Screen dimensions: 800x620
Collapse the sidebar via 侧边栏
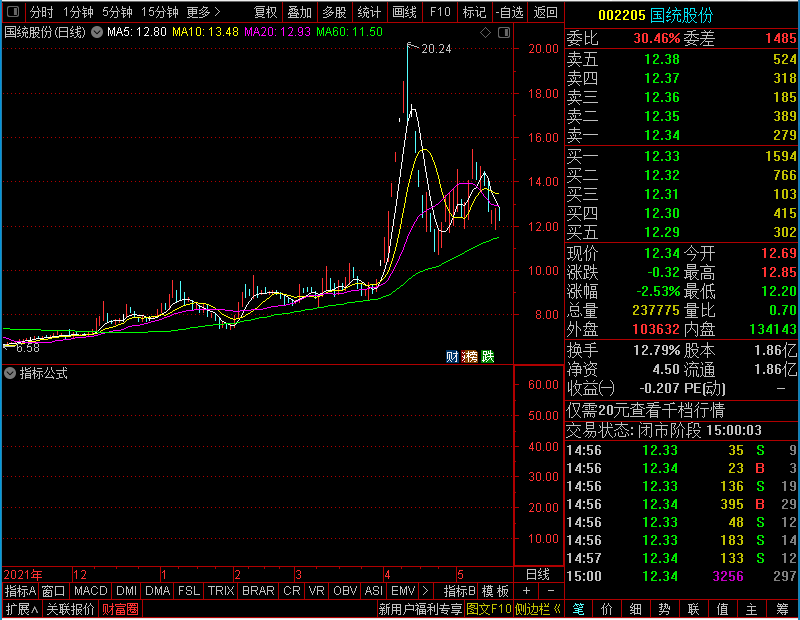coord(538,609)
